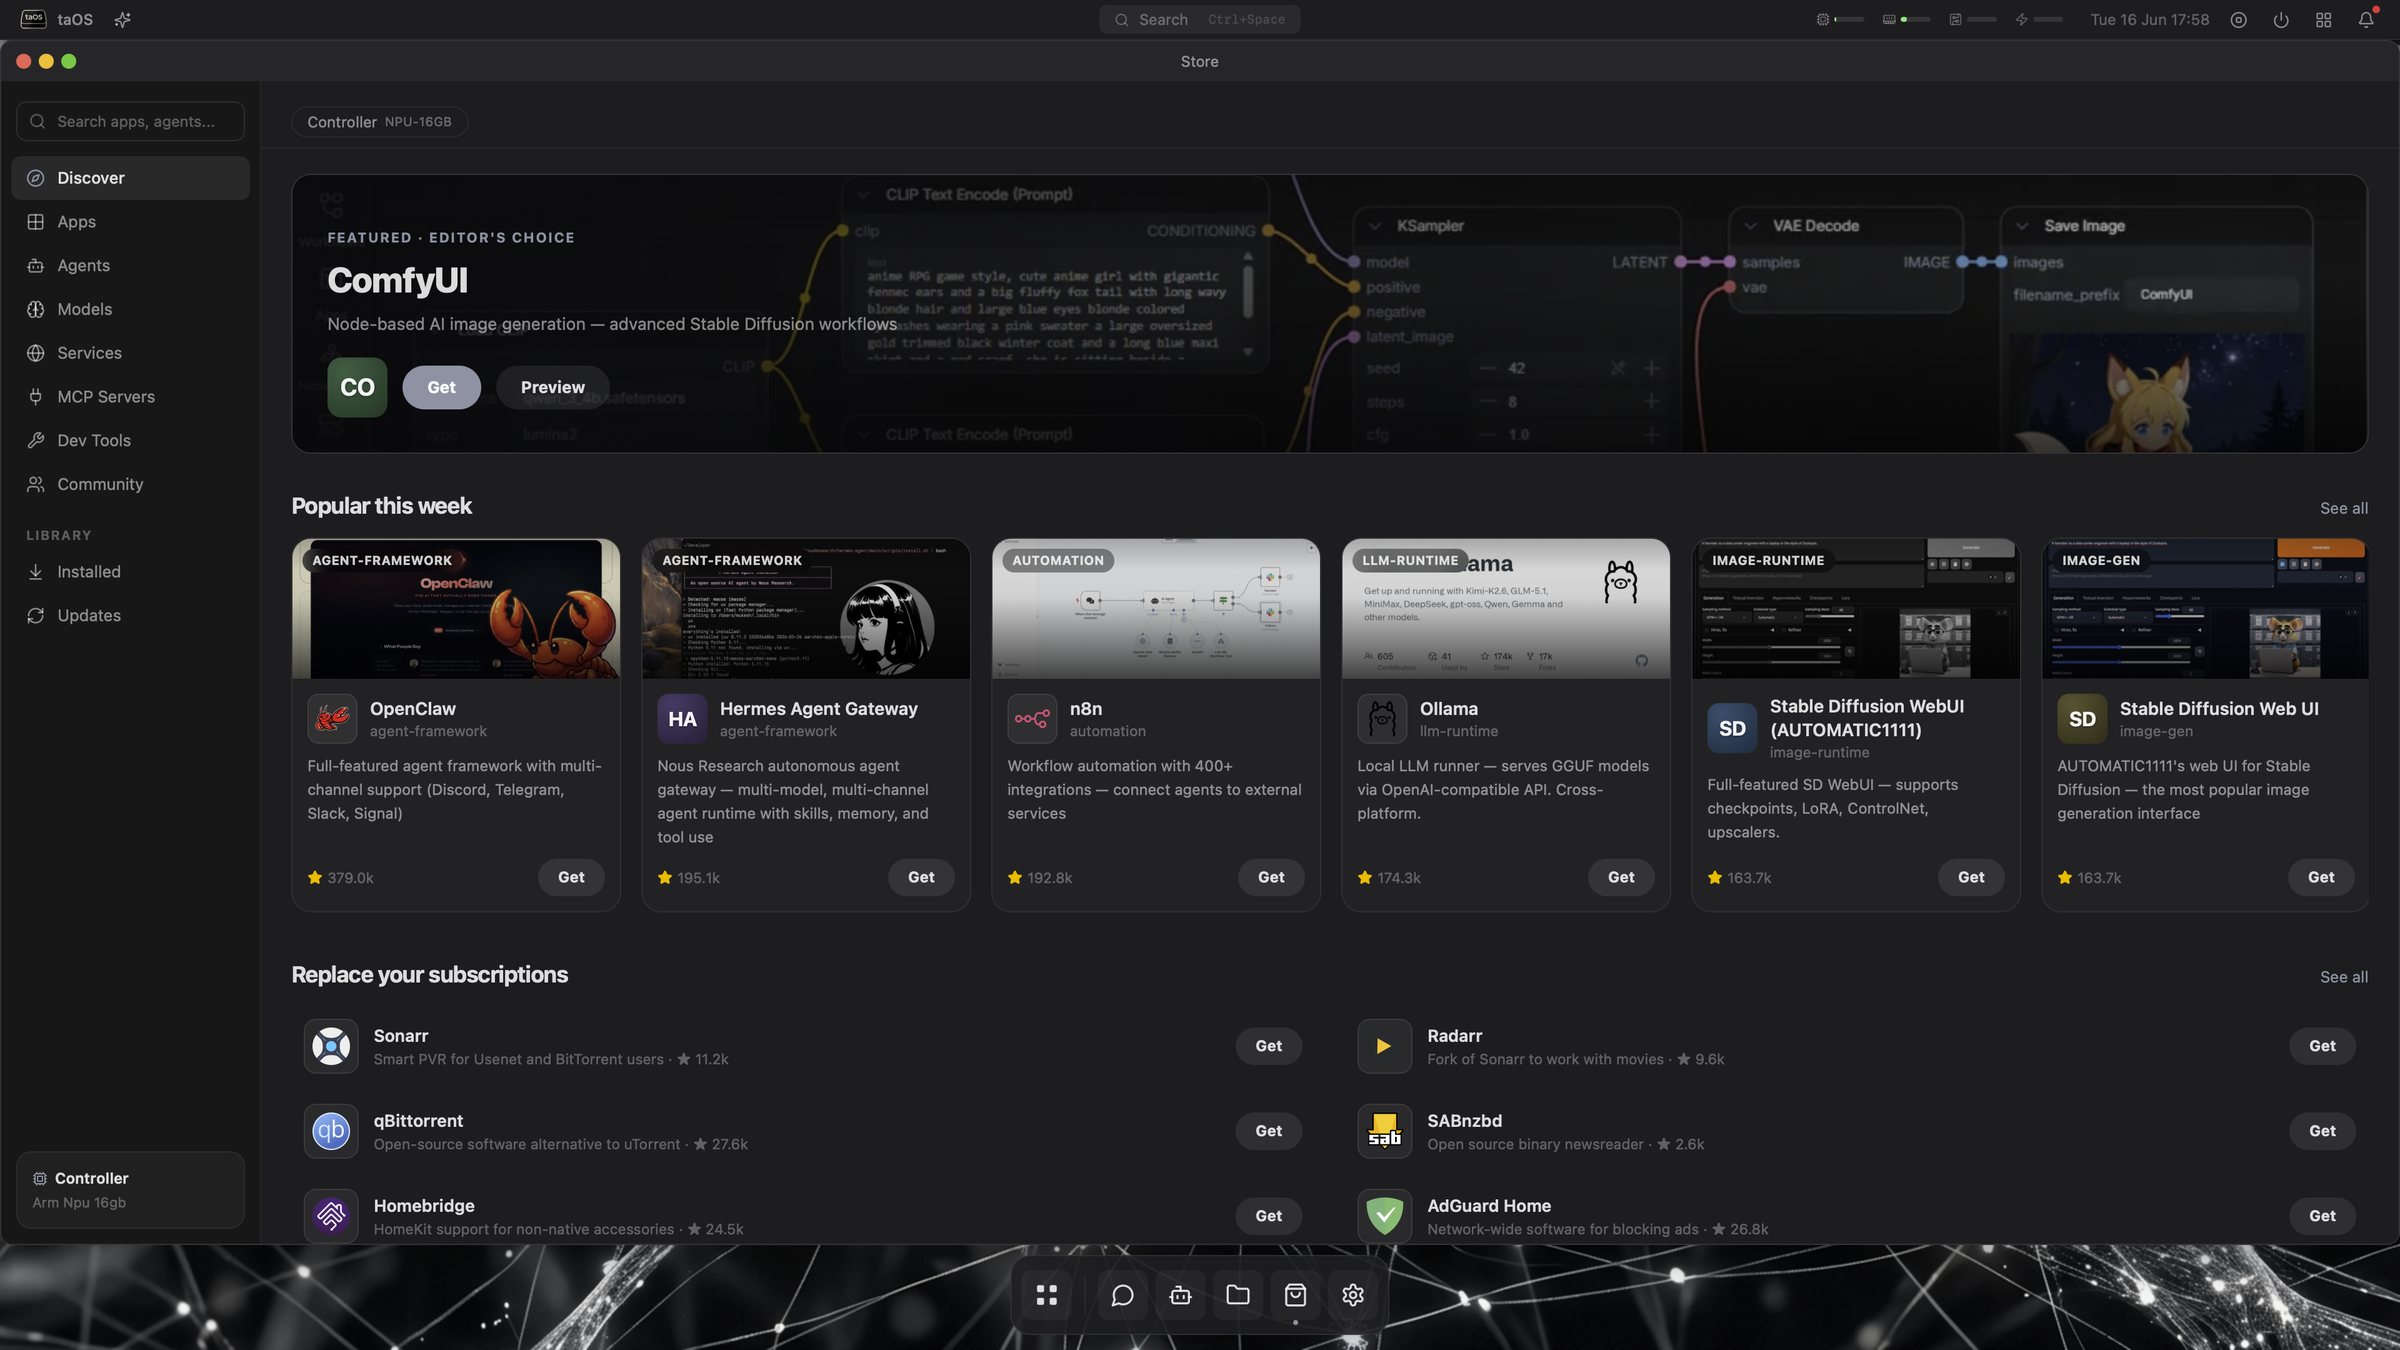2400x1350 pixels.
Task: Click the Homebridge app icon
Action: [331, 1216]
